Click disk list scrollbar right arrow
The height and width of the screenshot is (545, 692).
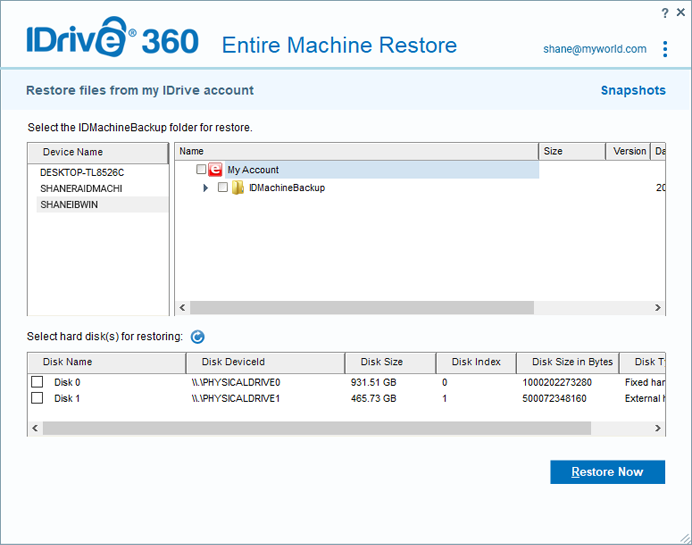tap(658, 428)
